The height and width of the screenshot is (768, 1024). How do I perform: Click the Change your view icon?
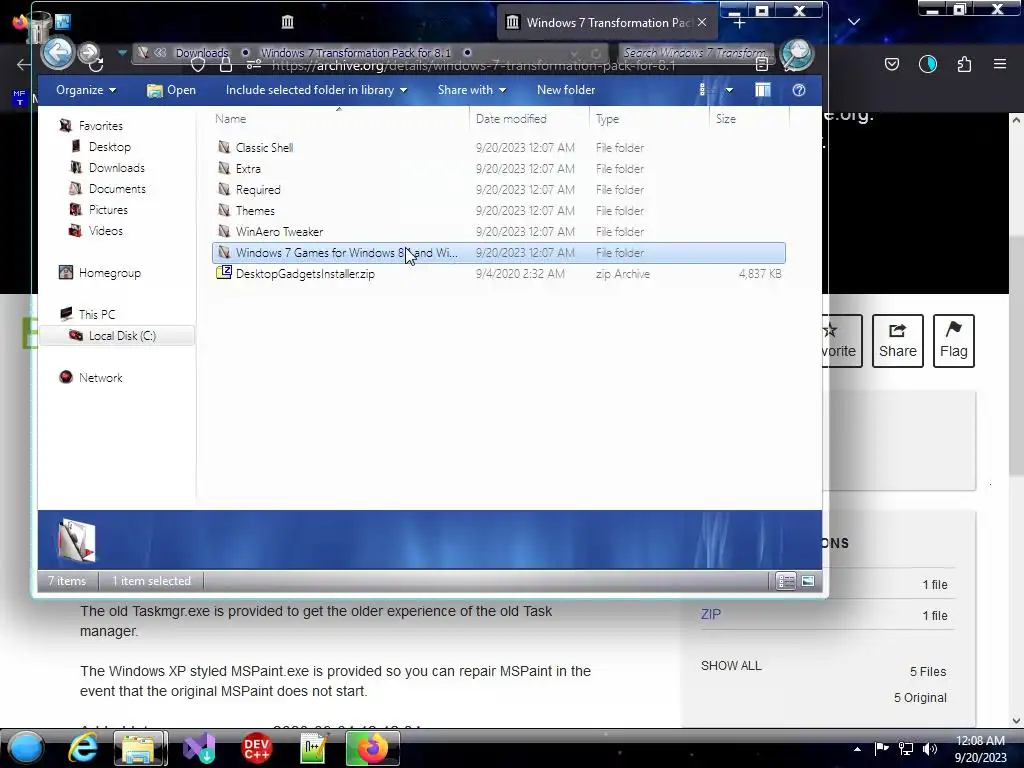[705, 90]
